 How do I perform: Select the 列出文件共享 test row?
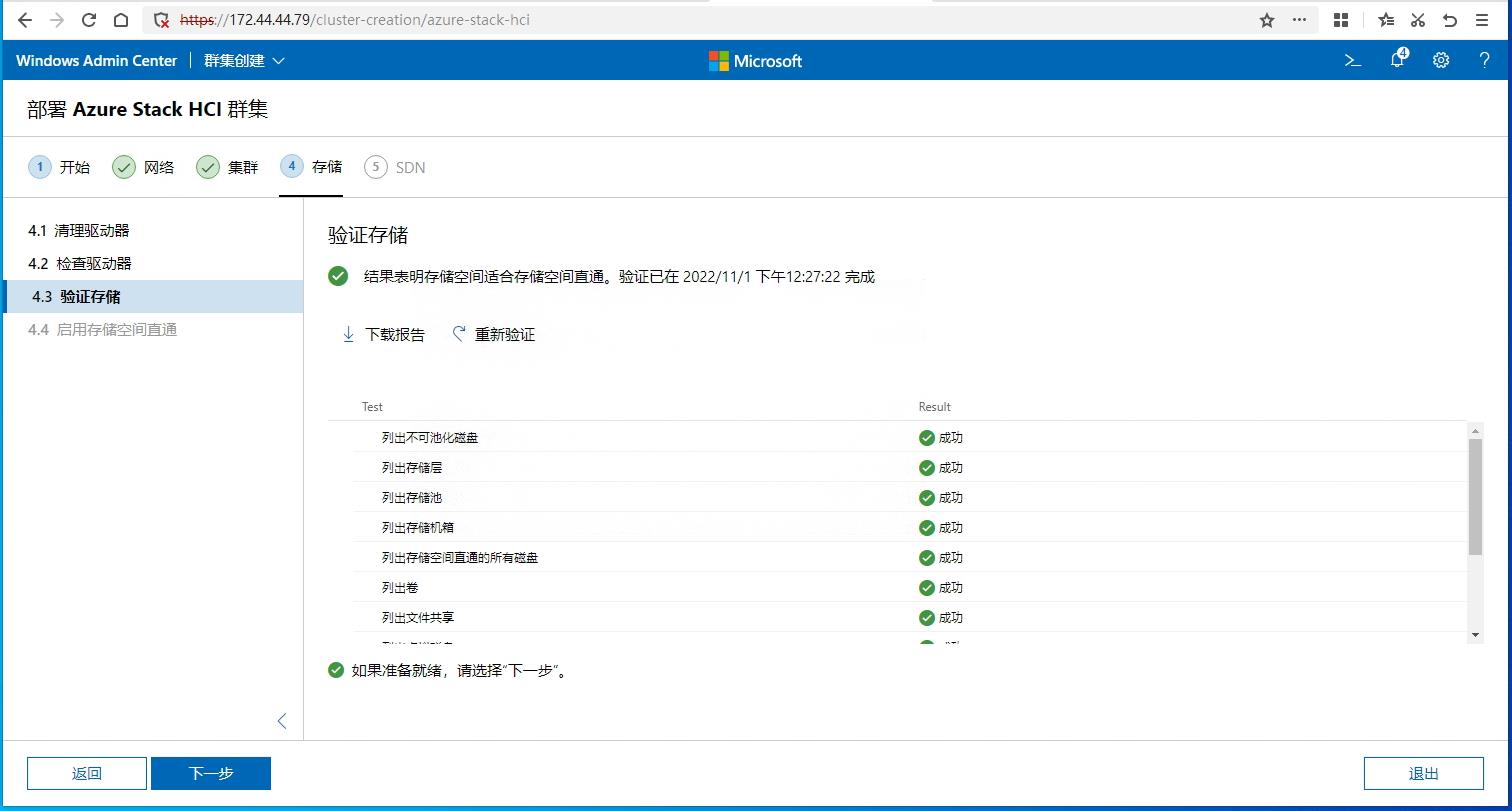tap(911, 617)
